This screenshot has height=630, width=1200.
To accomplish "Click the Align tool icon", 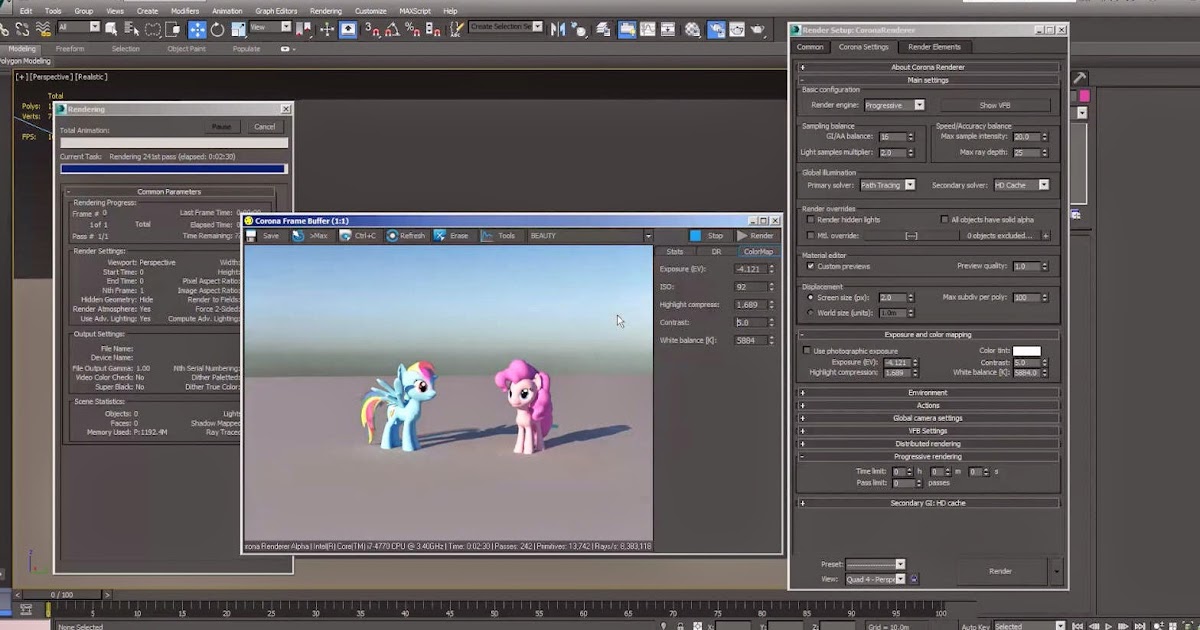I will 580,30.
